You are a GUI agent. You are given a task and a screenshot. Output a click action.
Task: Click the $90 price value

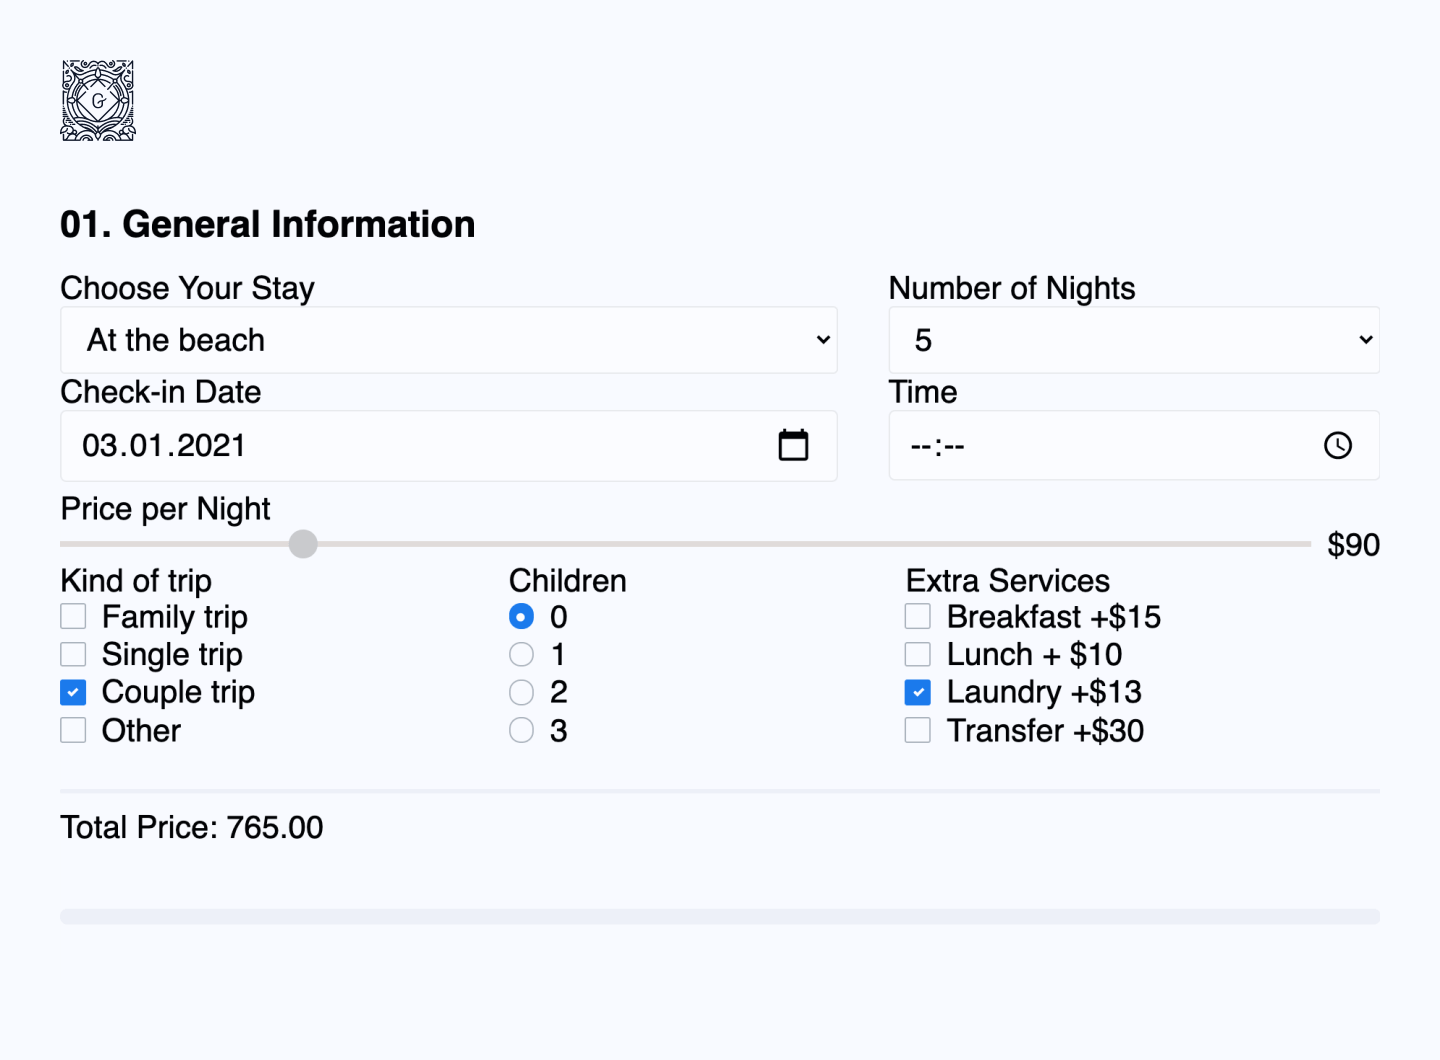click(1353, 545)
